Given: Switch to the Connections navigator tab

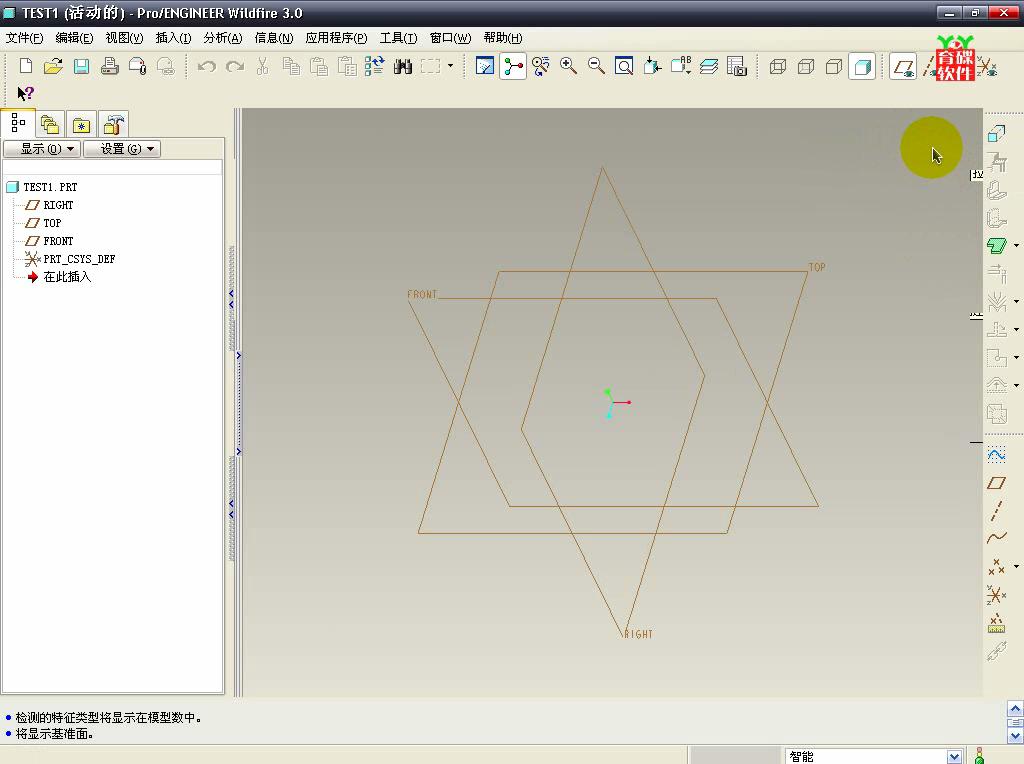Looking at the screenshot, I should click(x=113, y=124).
